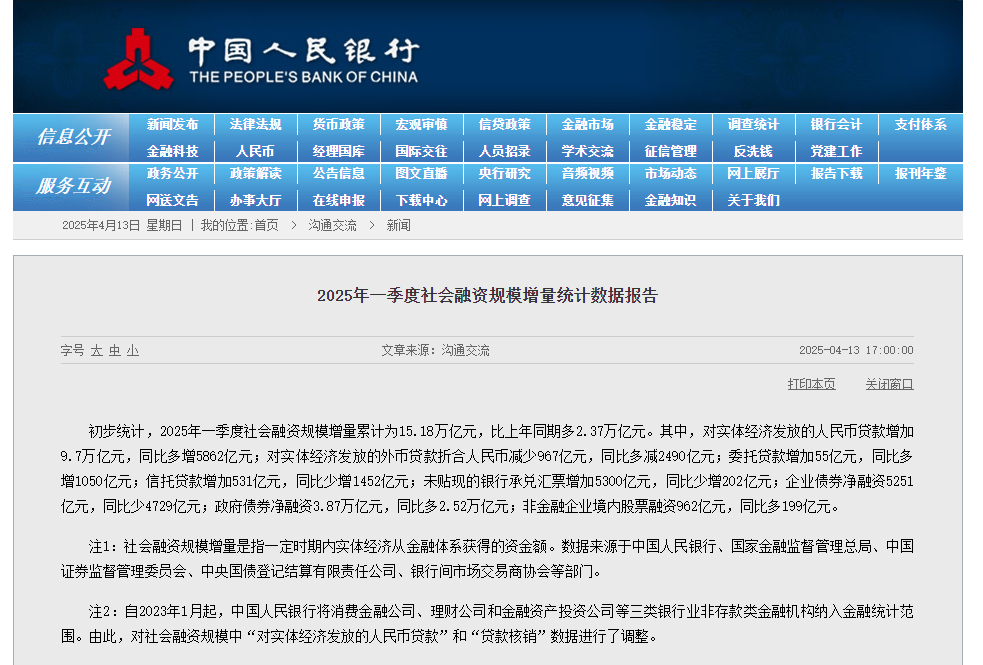
Task: Open the 调查统计 menu item
Action: click(x=753, y=125)
